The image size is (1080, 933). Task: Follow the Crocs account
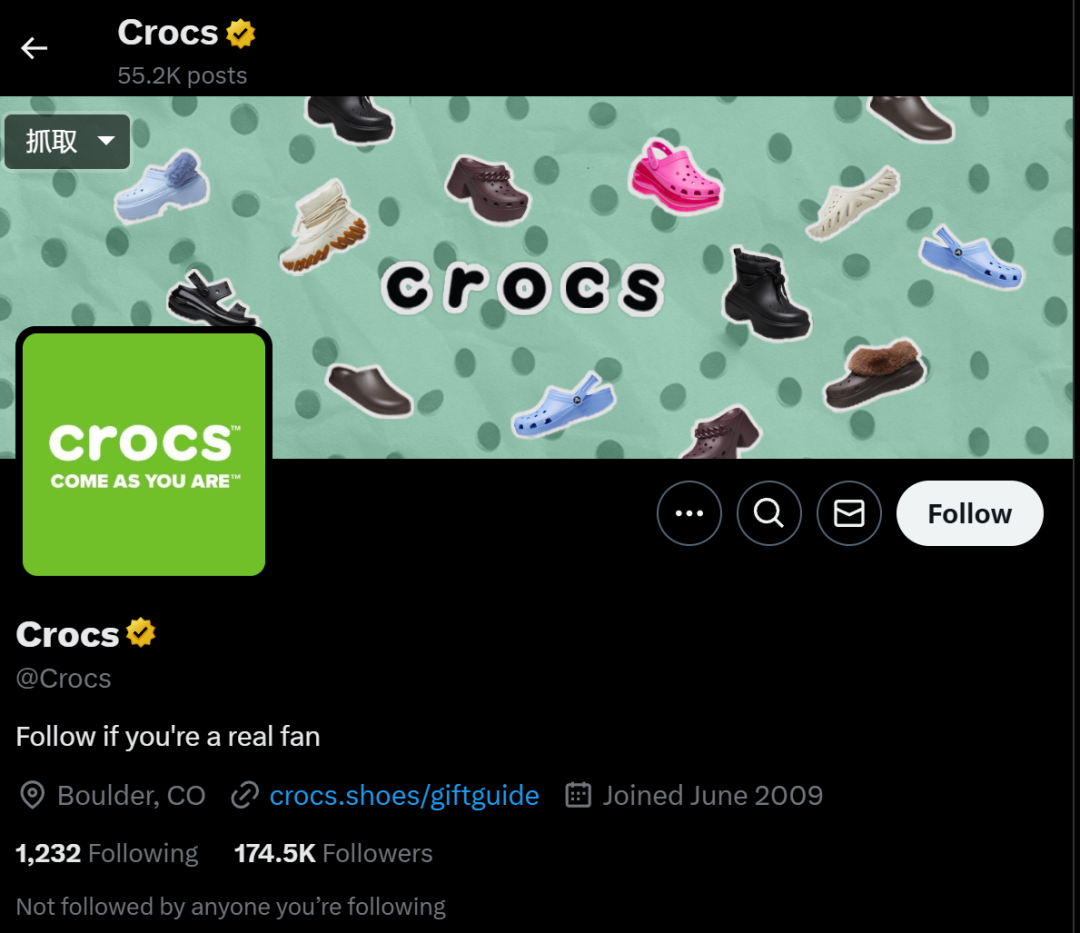(969, 513)
